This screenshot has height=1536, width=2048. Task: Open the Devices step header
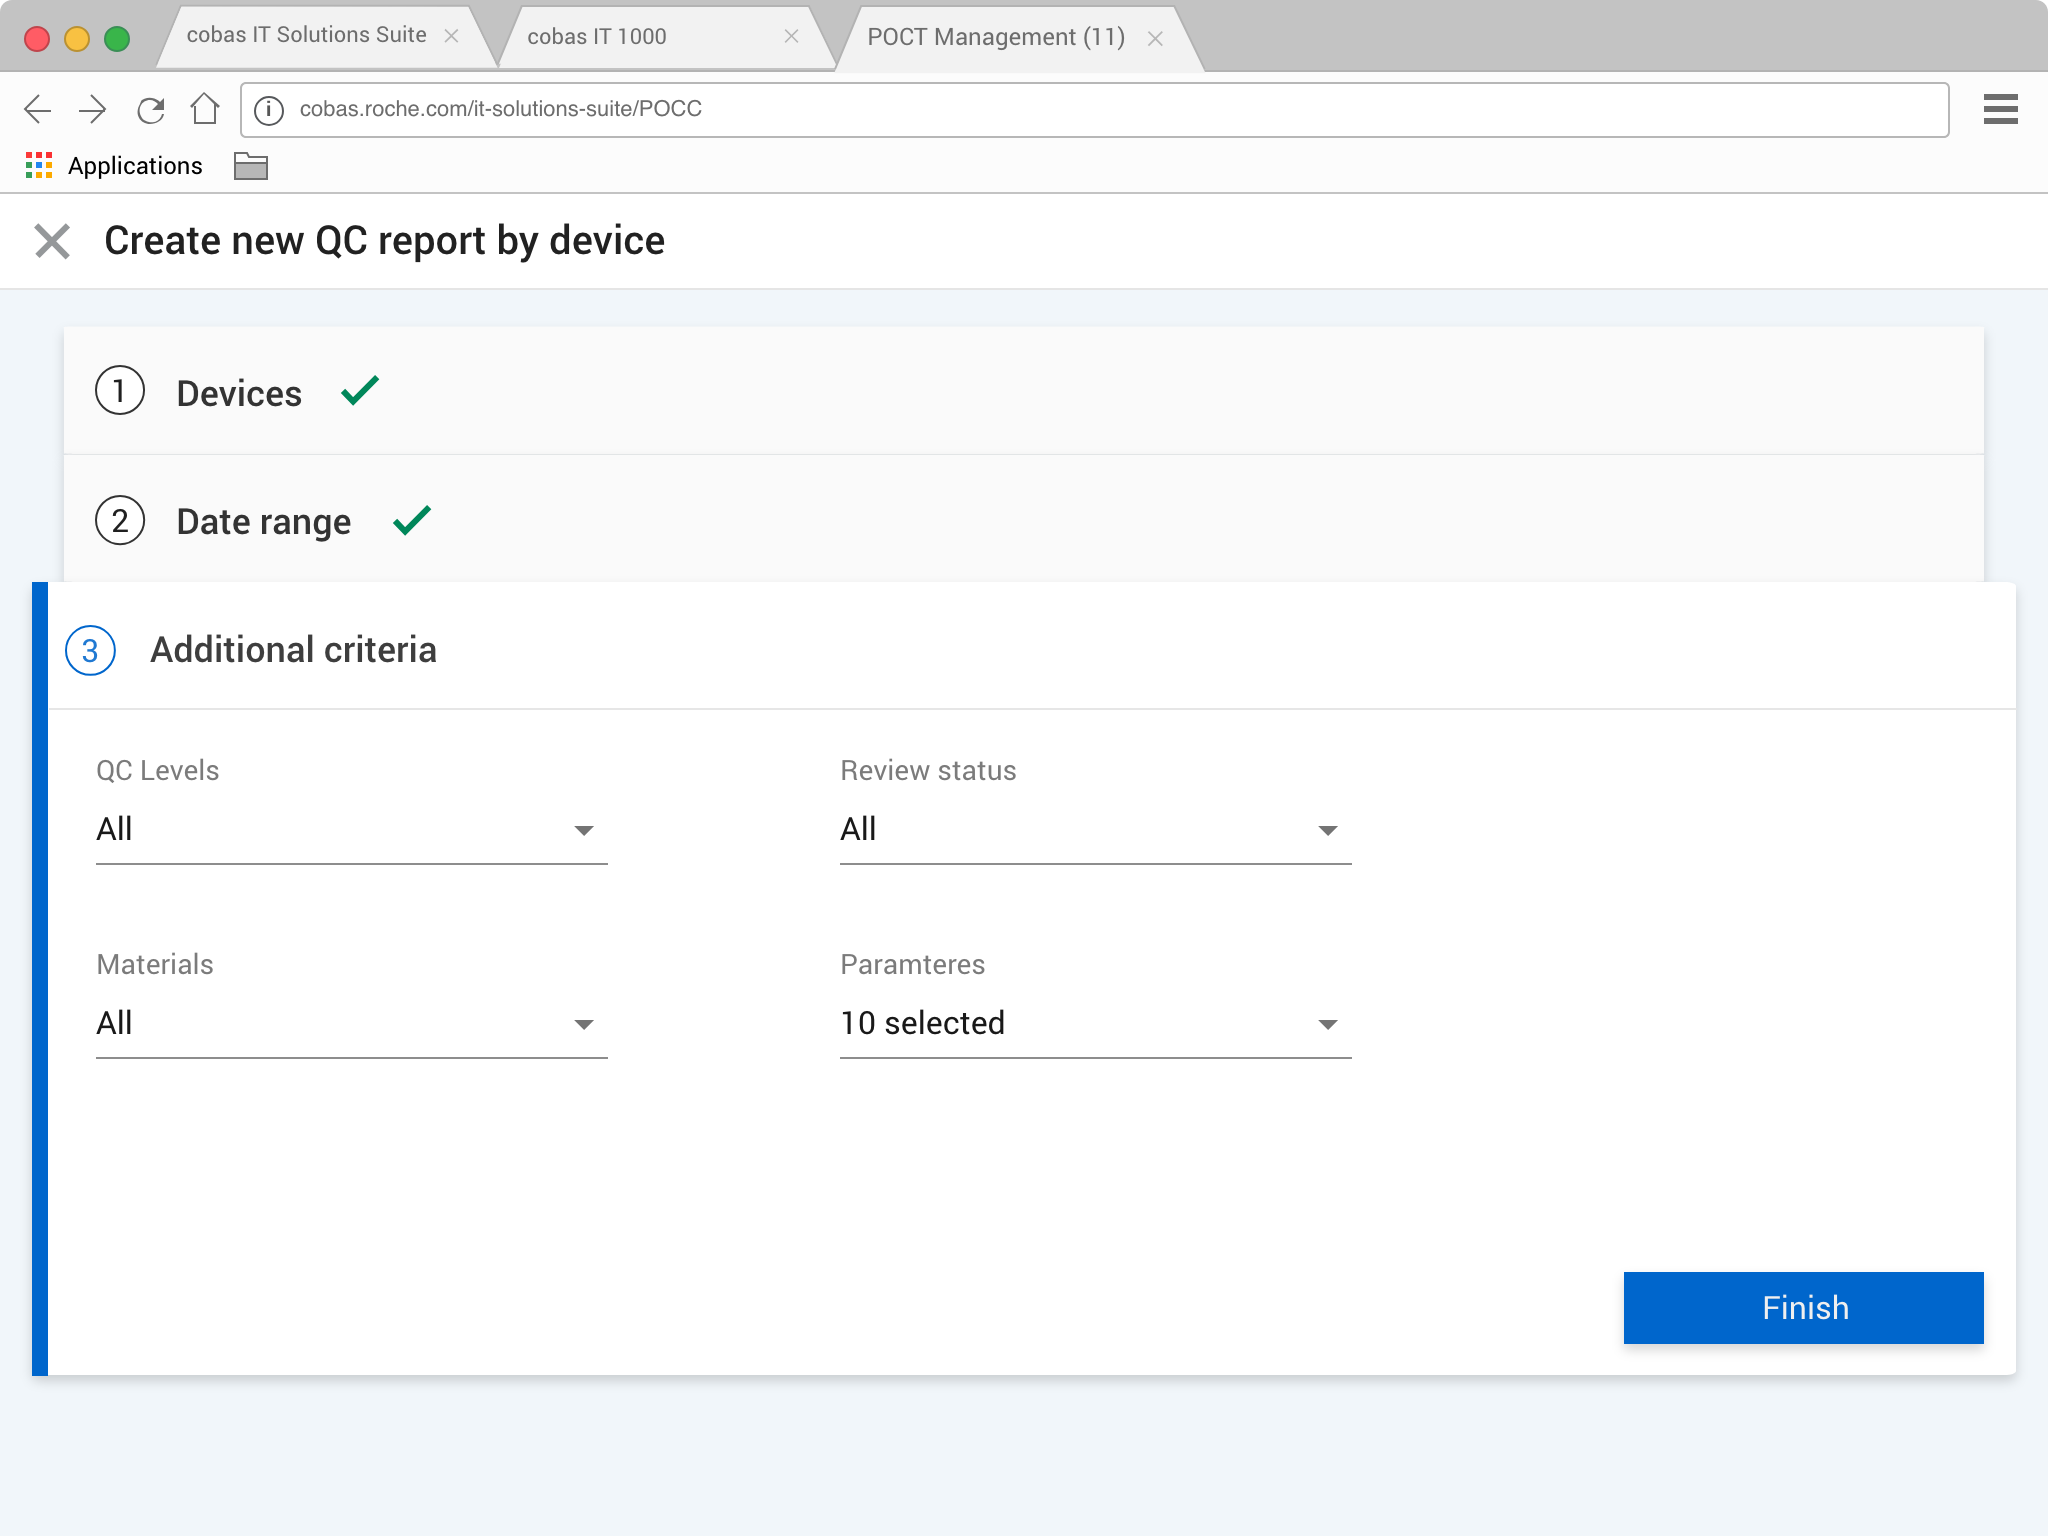239,393
